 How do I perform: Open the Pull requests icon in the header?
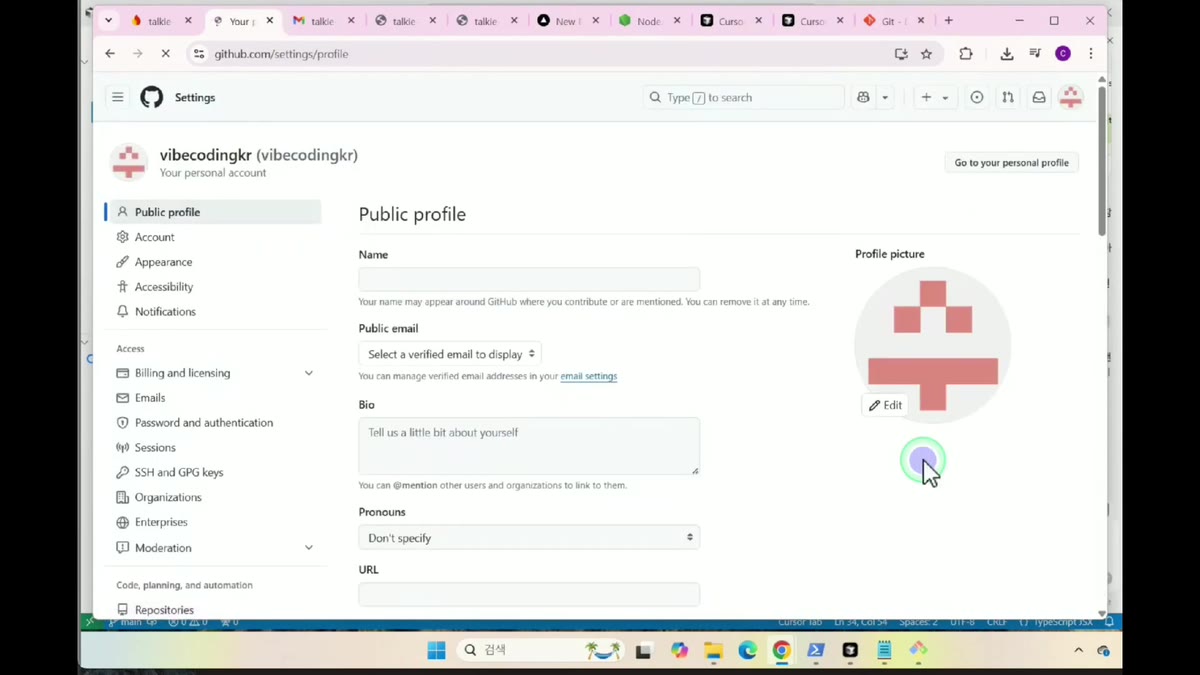point(1008,97)
